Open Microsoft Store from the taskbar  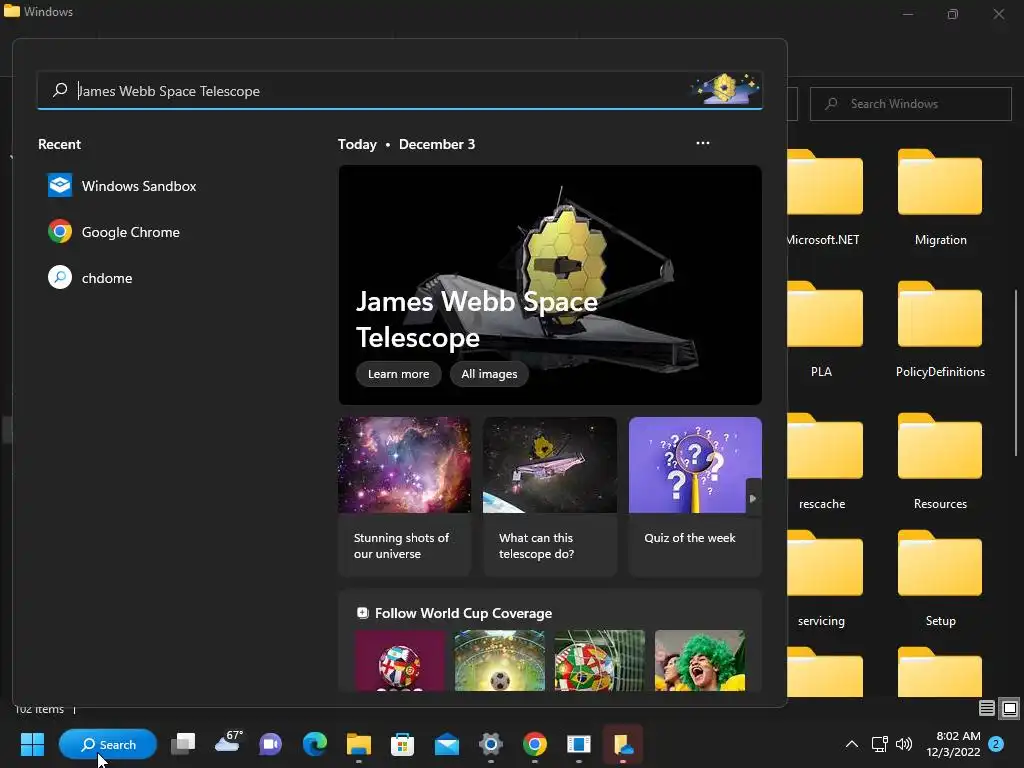point(402,744)
